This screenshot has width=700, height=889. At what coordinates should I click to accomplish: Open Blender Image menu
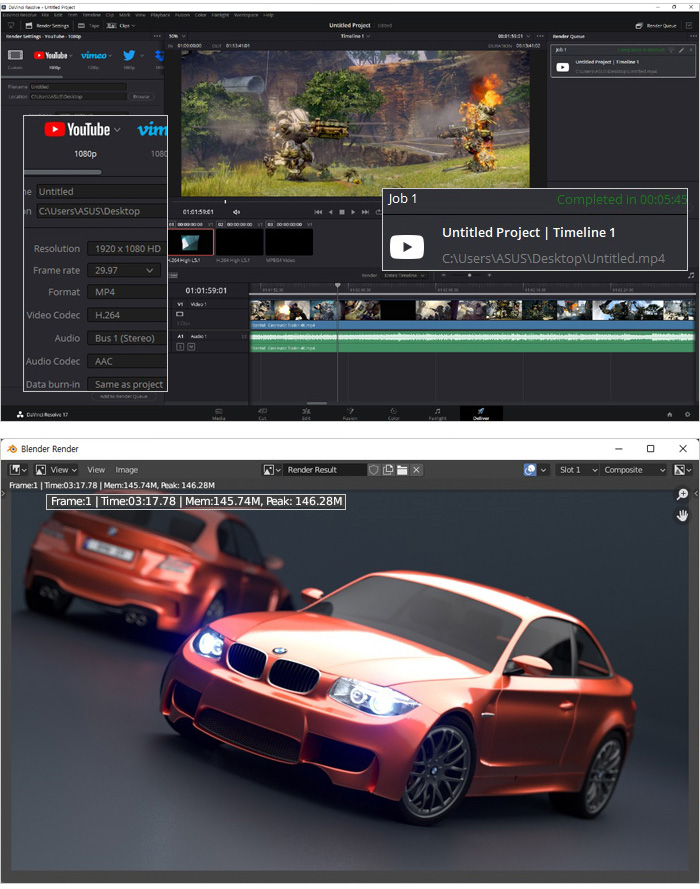click(127, 469)
